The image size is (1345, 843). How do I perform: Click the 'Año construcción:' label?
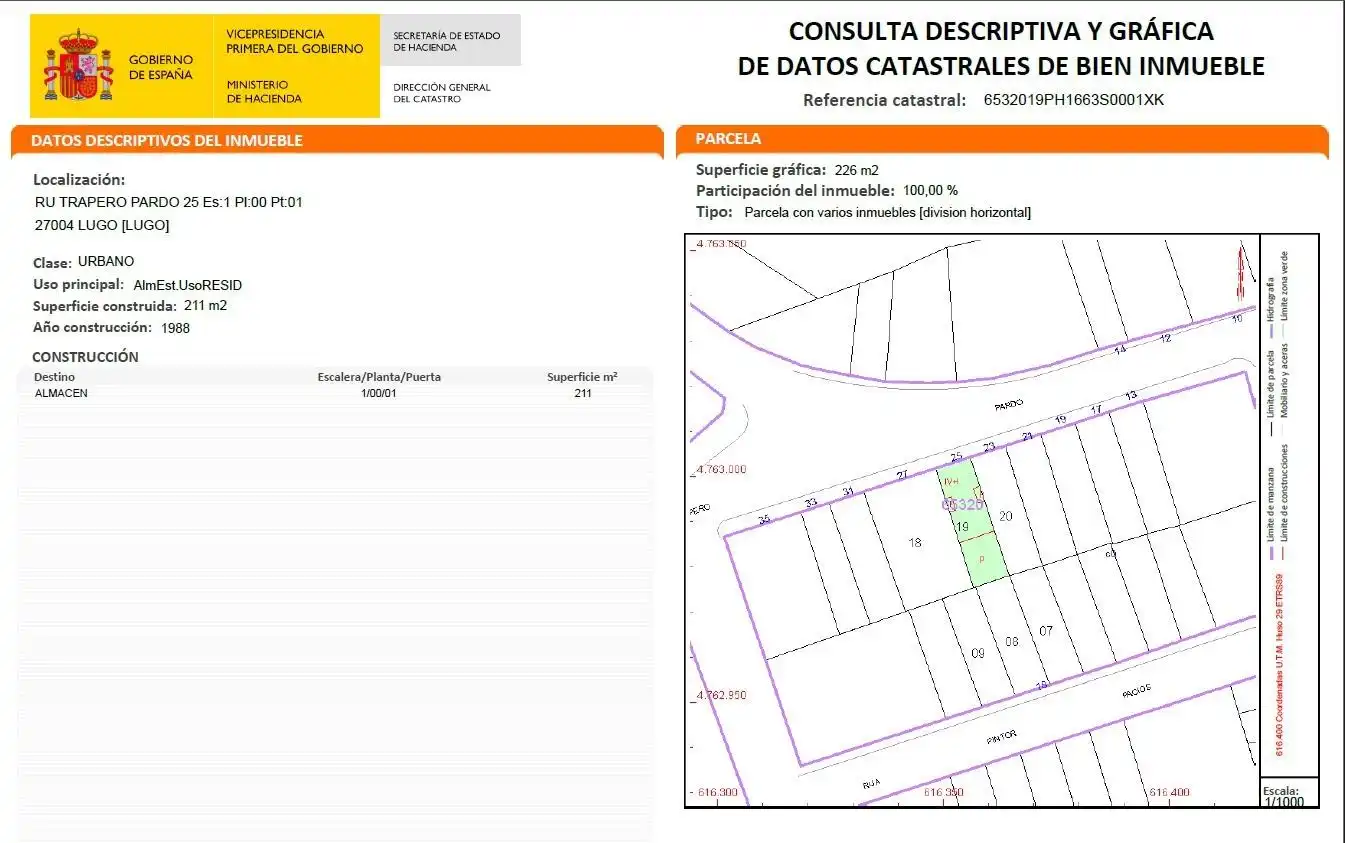(x=92, y=328)
